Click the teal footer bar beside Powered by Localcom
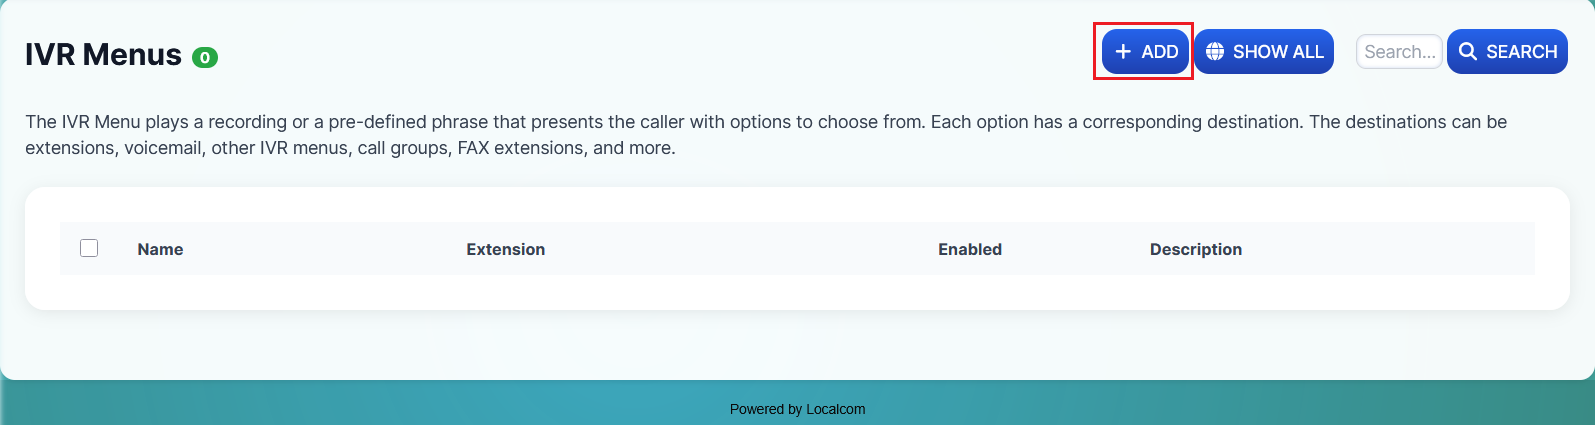1595x425 pixels. 400,405
